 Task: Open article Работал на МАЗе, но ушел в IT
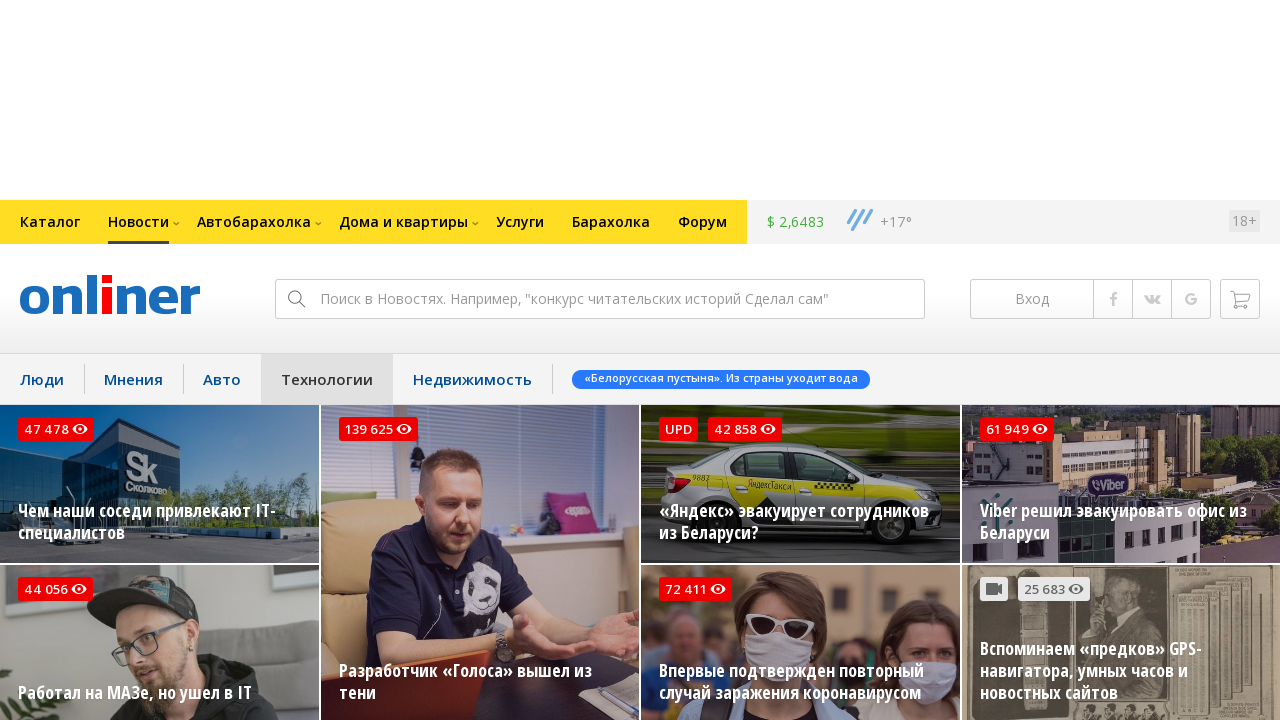[x=135, y=692]
